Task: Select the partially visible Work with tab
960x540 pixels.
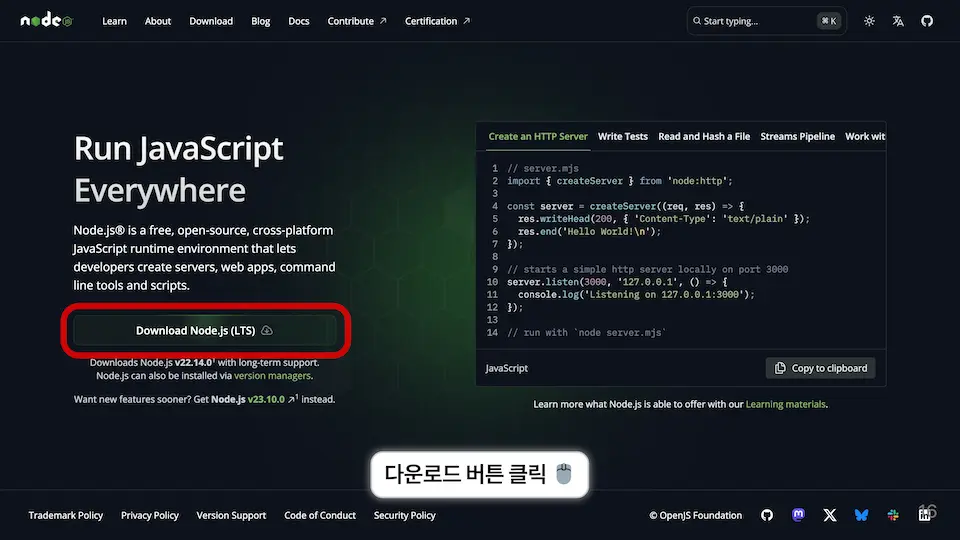Action: 864,137
